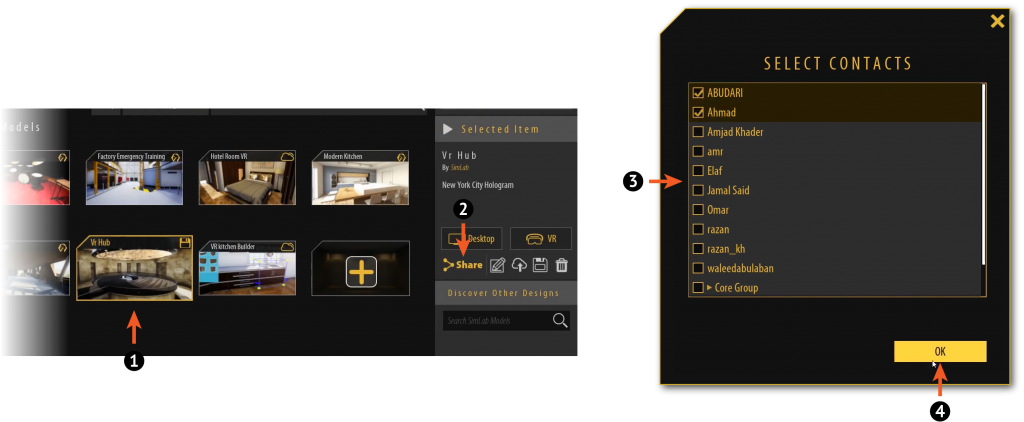Open the Discover Other Designs section
Image resolution: width=1024 pixels, height=422 pixels.
[x=503, y=293]
